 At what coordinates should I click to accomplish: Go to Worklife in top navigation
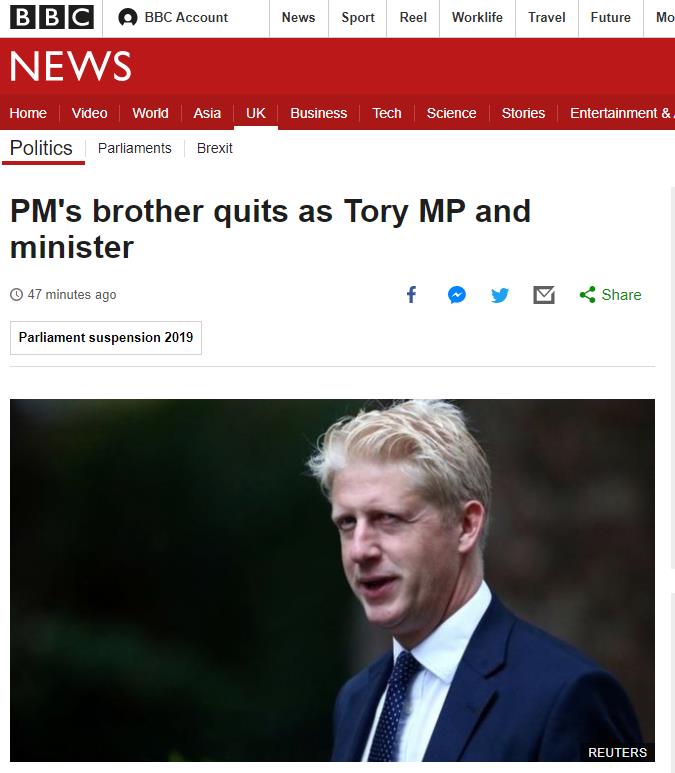pos(477,18)
